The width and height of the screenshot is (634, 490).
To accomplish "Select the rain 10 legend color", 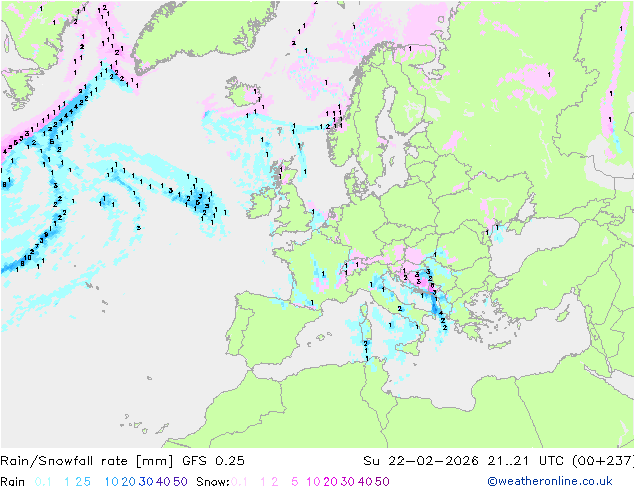I will click(111, 482).
